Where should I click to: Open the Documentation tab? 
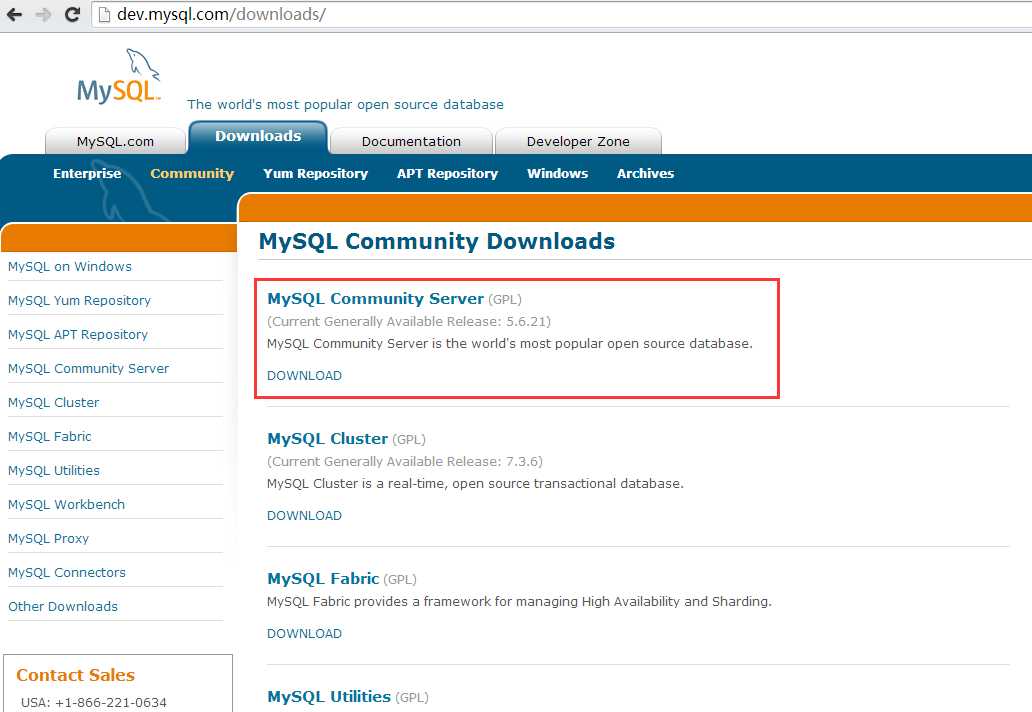411,141
